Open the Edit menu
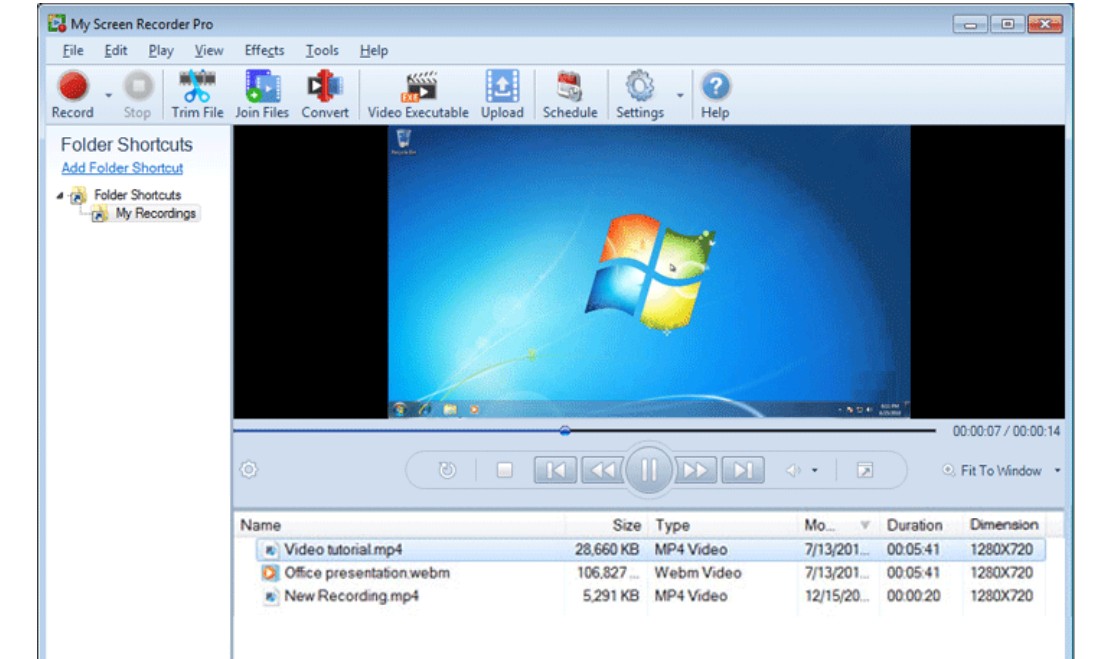Image resolution: width=1111 pixels, height=659 pixels. [x=115, y=50]
